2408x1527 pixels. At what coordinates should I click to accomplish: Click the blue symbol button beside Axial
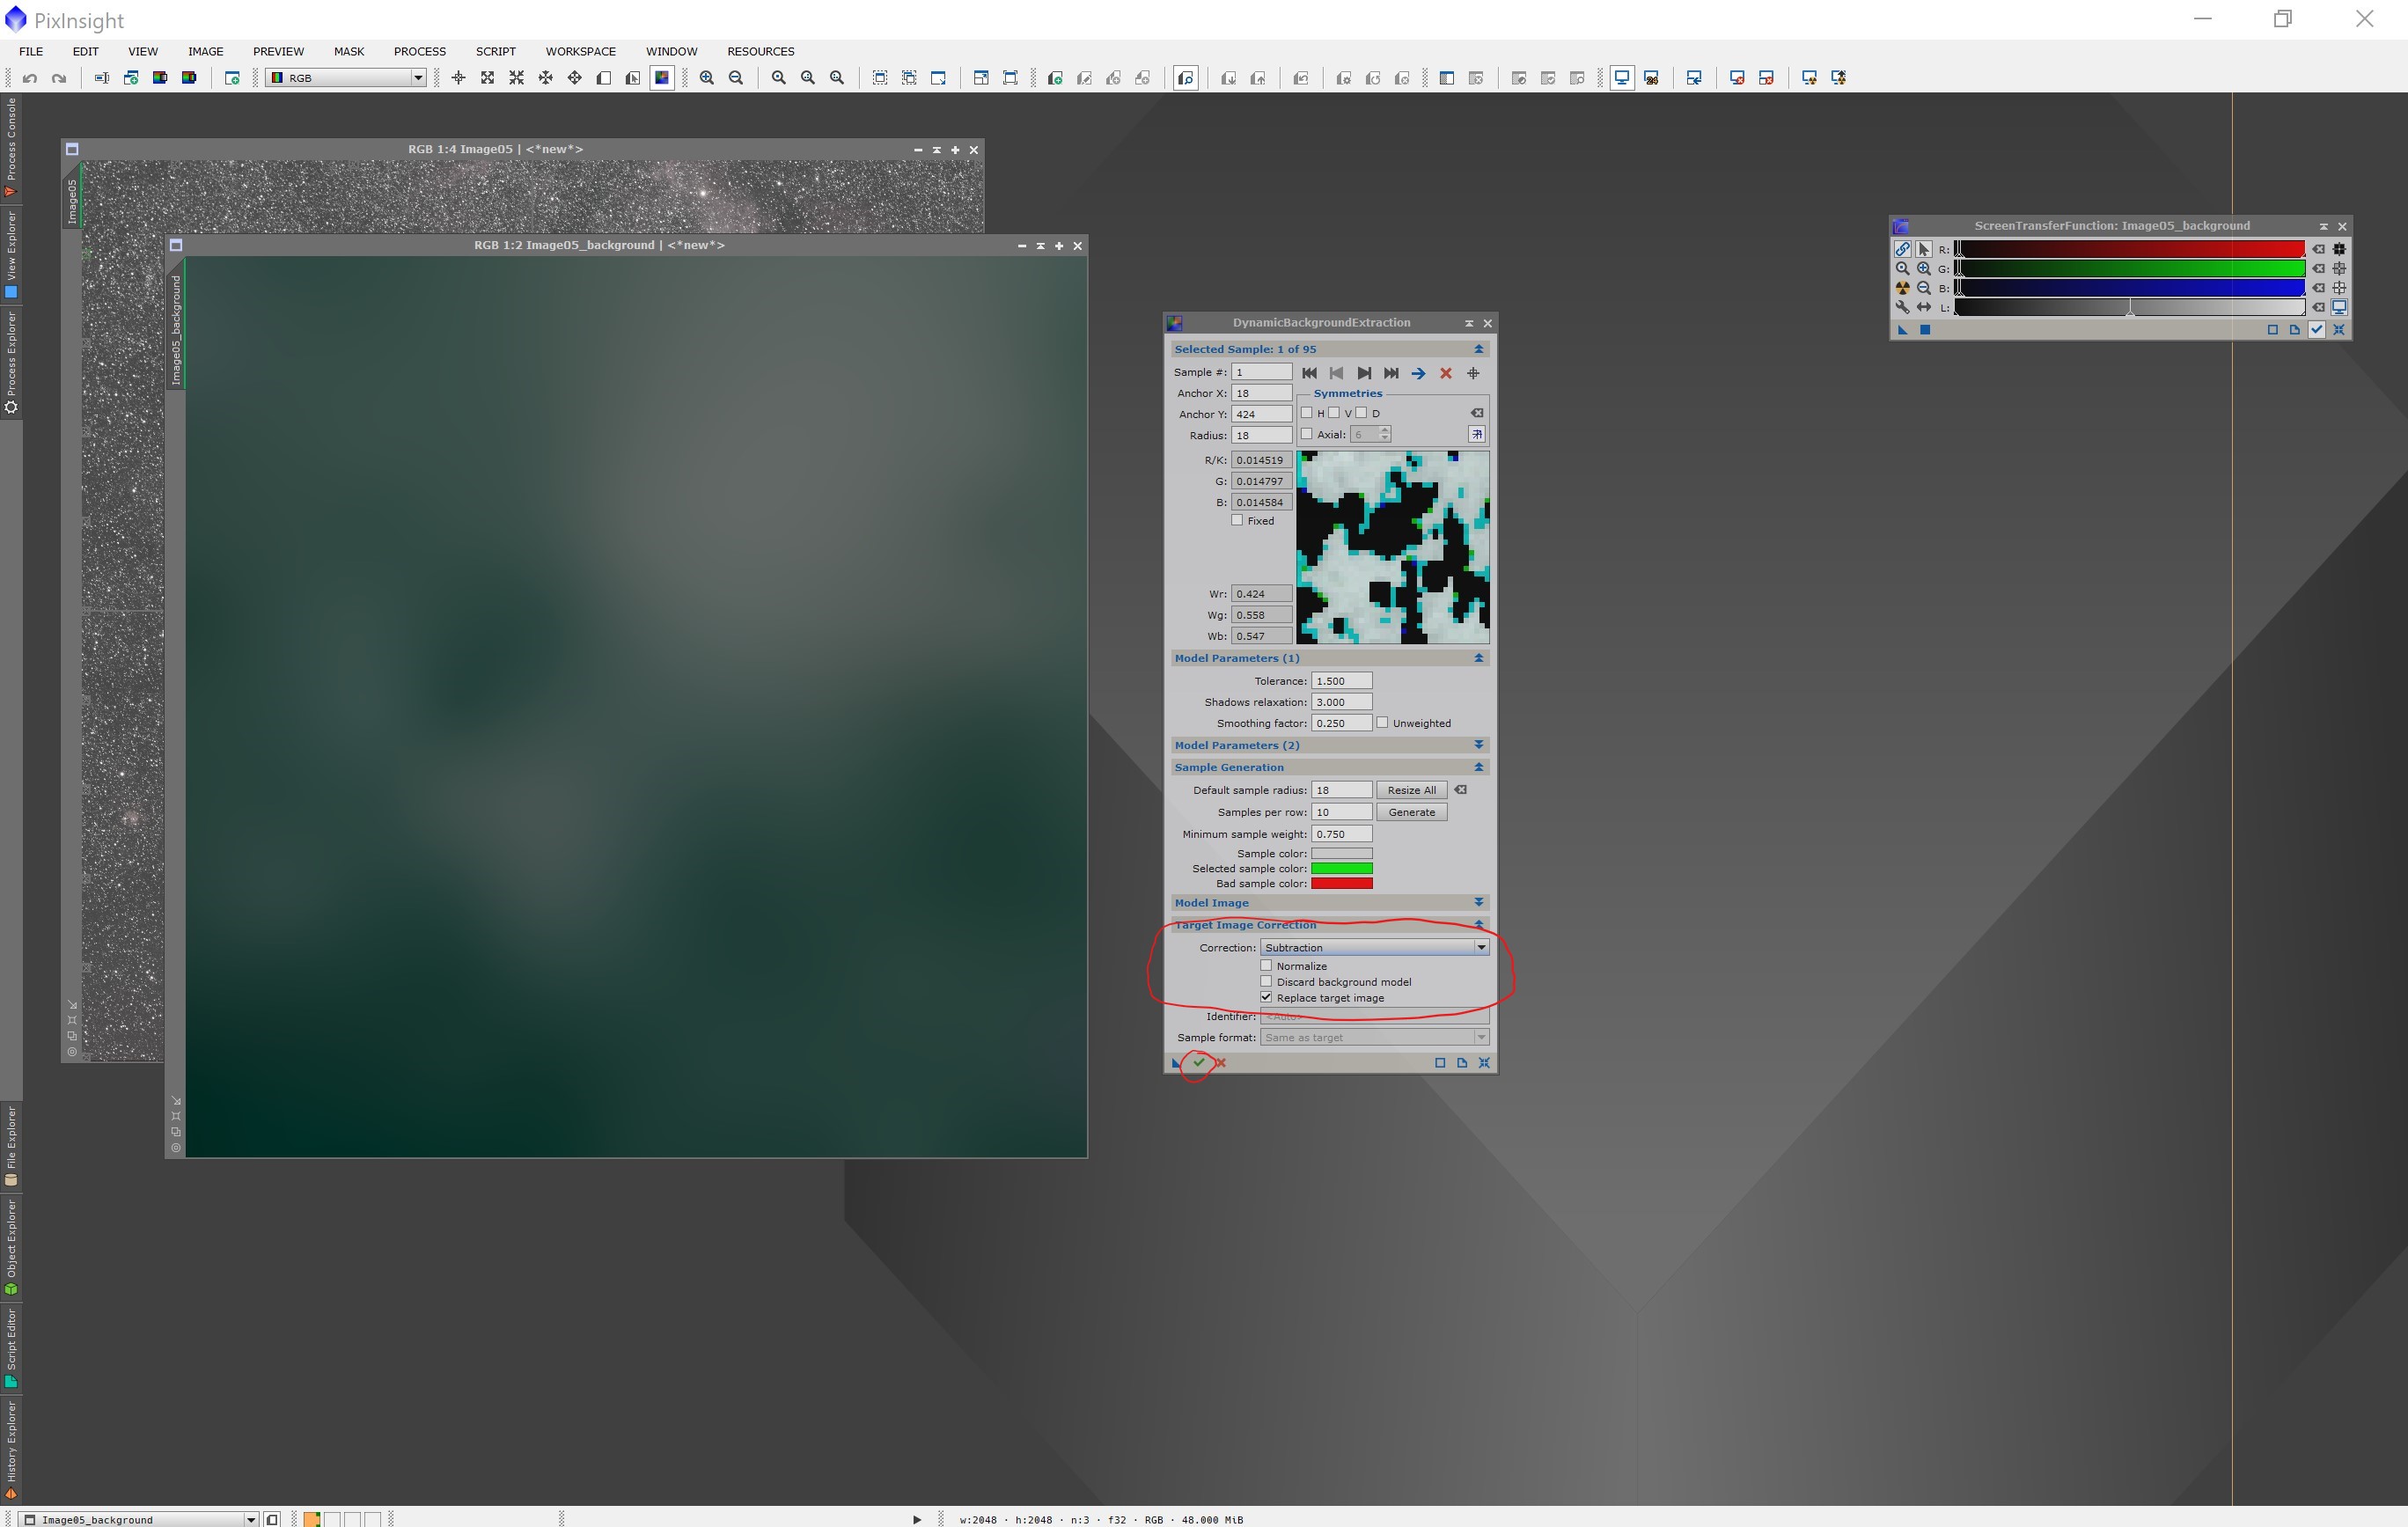point(1477,434)
